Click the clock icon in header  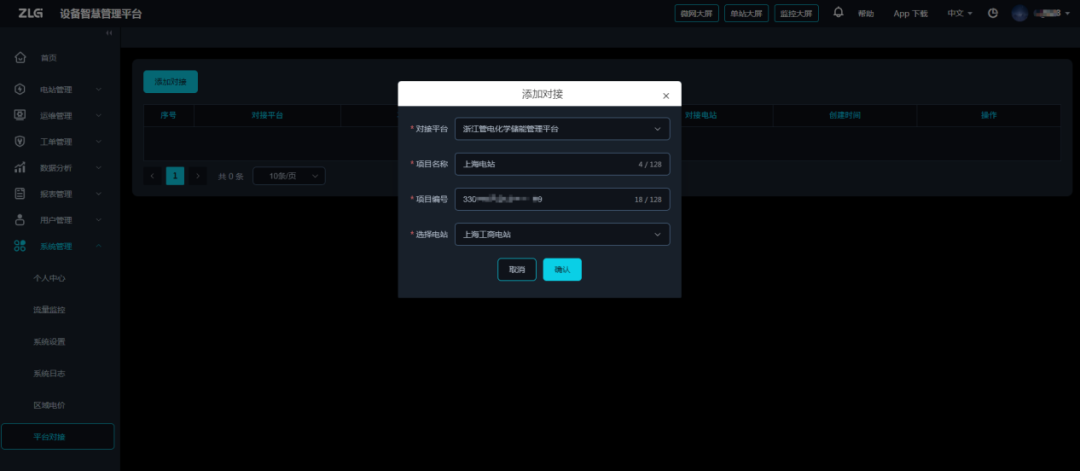(x=993, y=13)
